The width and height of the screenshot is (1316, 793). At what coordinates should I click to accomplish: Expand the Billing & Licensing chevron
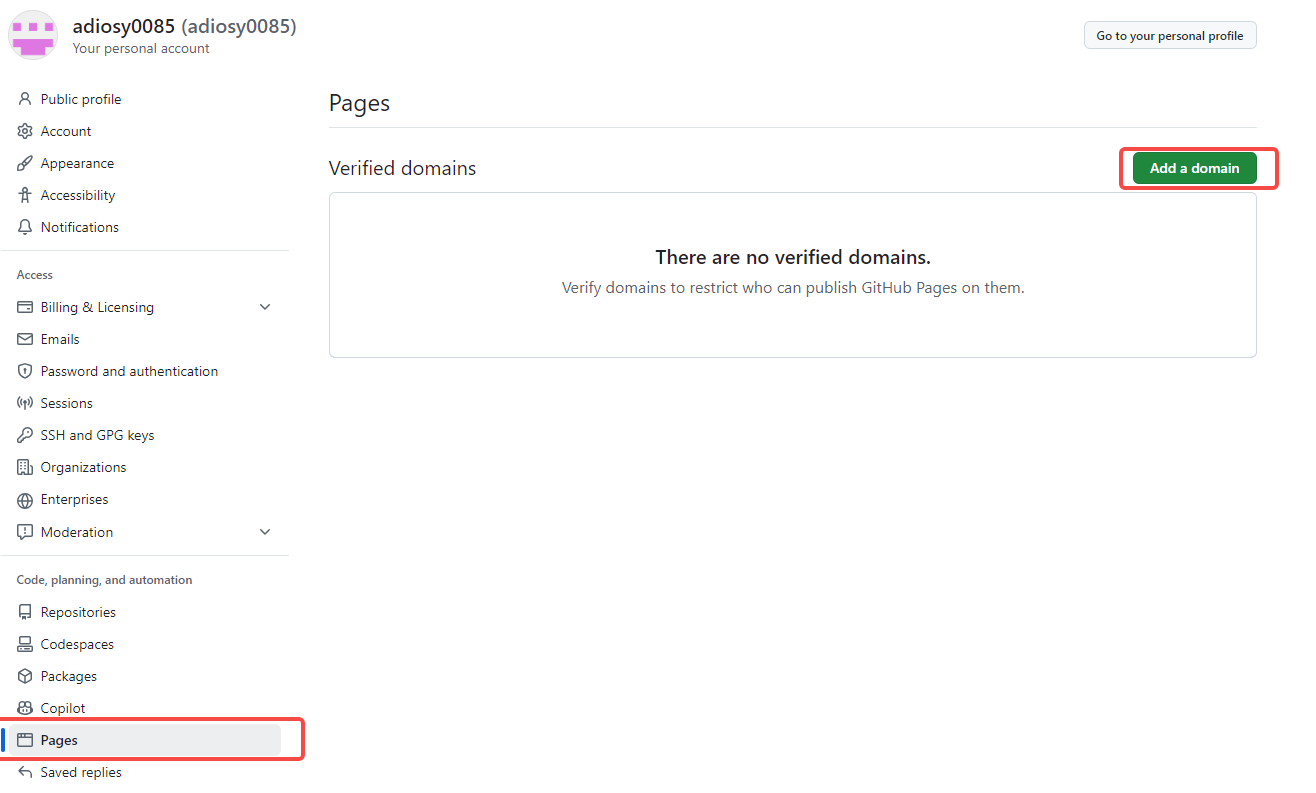point(265,307)
